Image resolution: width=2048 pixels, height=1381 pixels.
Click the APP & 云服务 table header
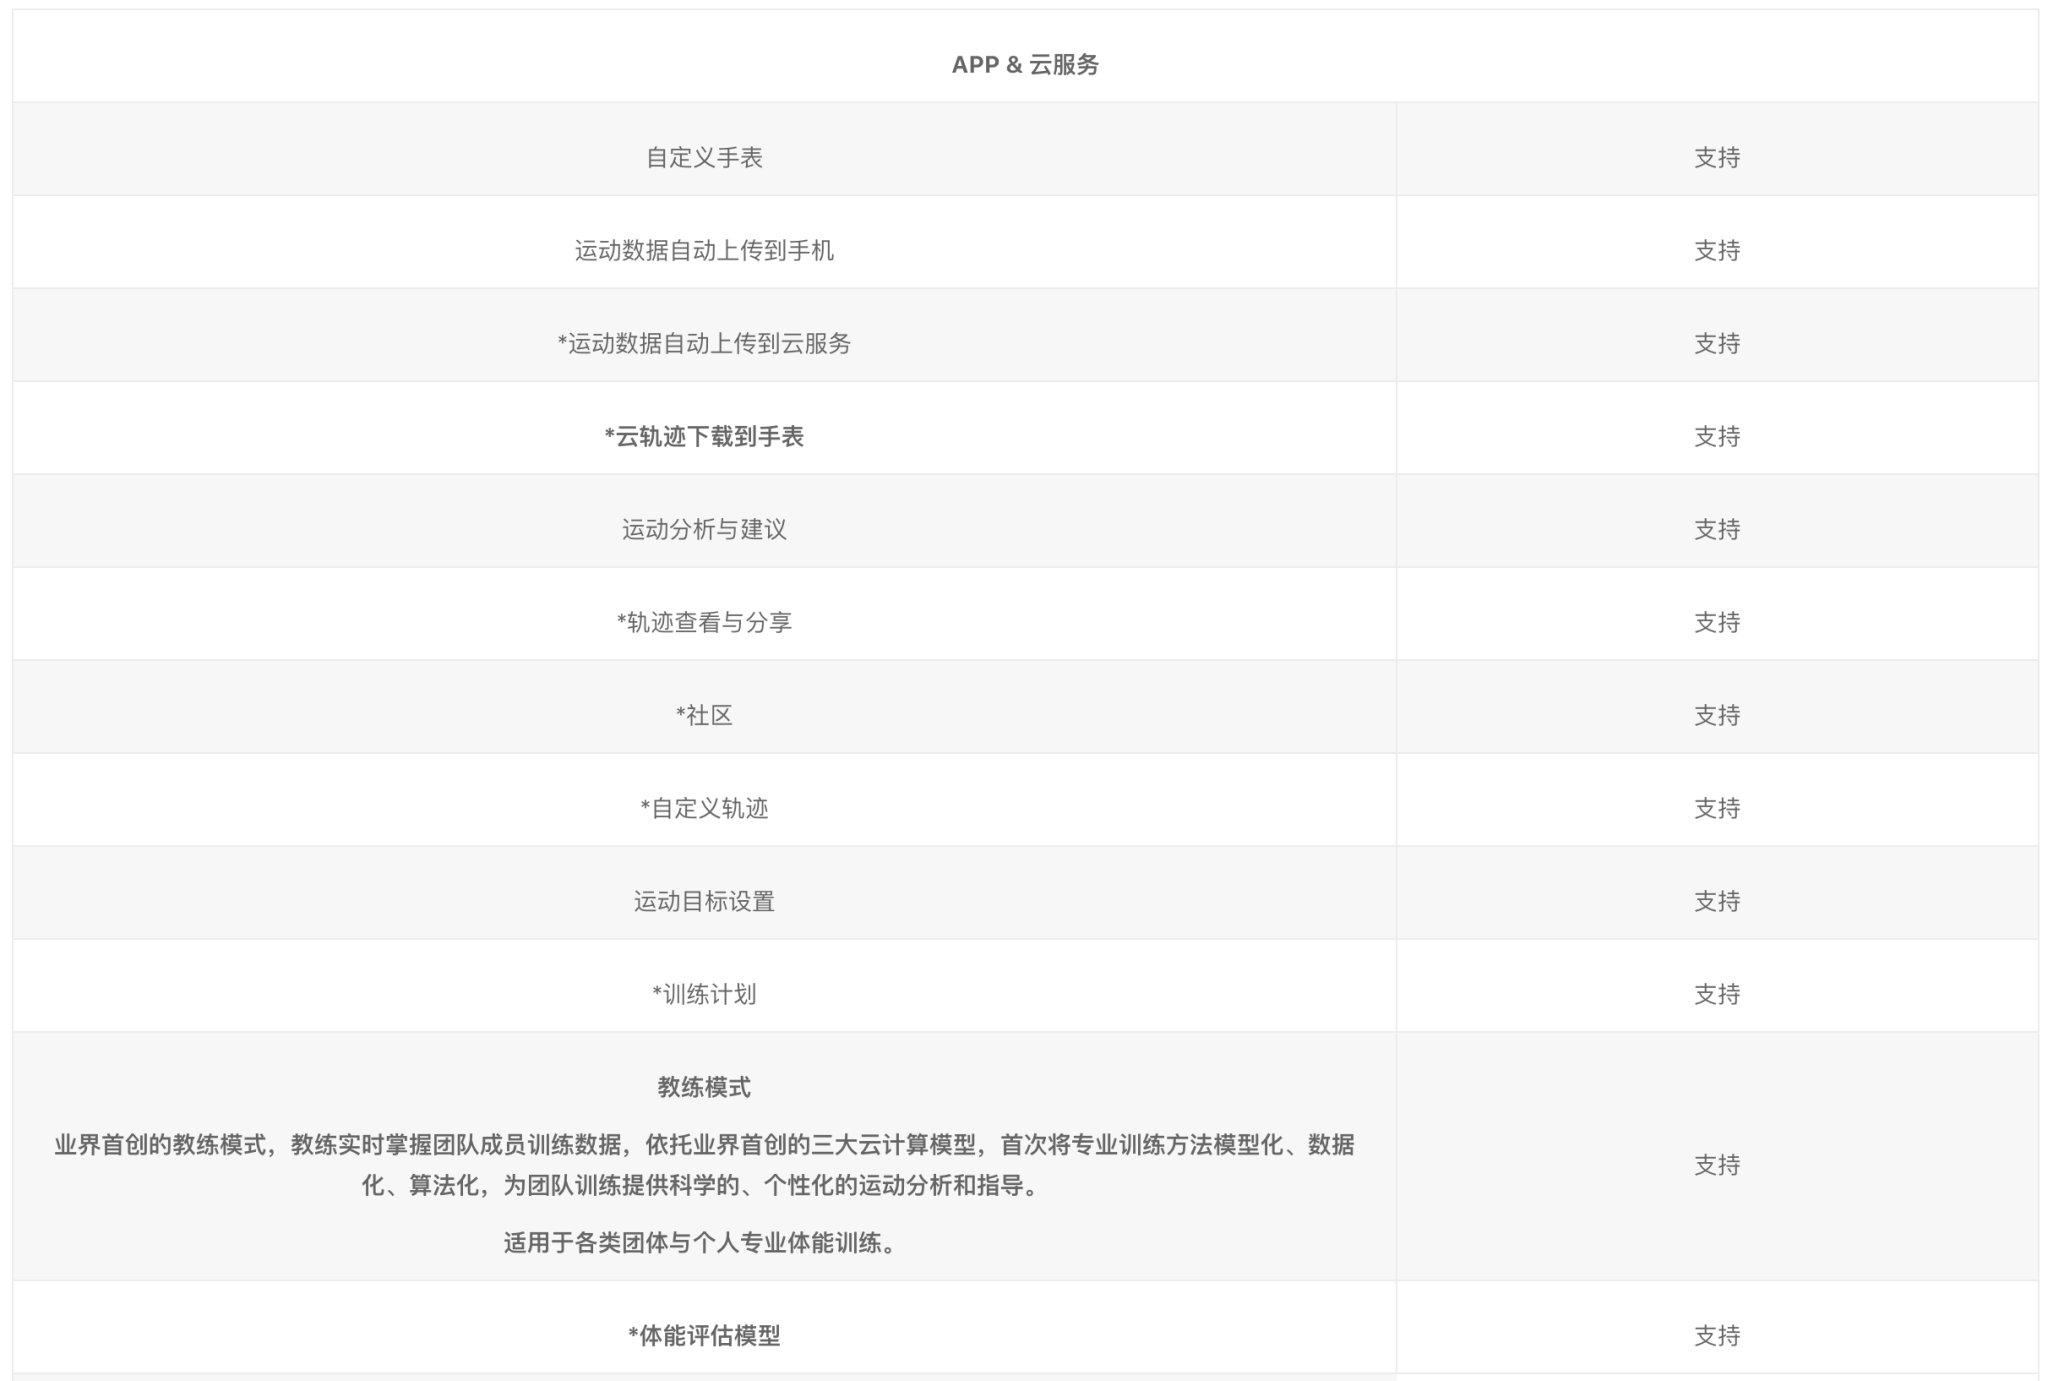tap(1025, 65)
